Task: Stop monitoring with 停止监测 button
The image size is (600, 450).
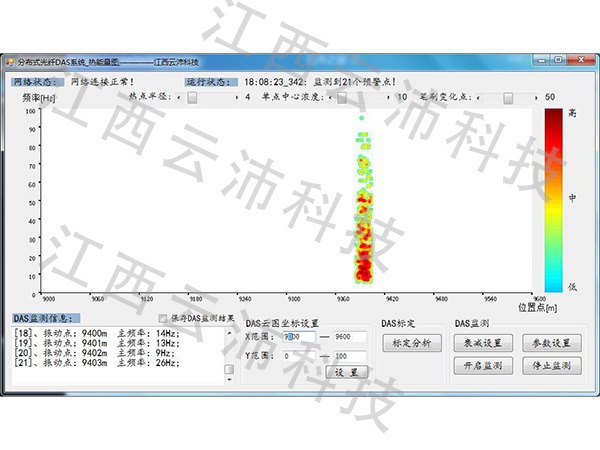Action: [x=552, y=366]
